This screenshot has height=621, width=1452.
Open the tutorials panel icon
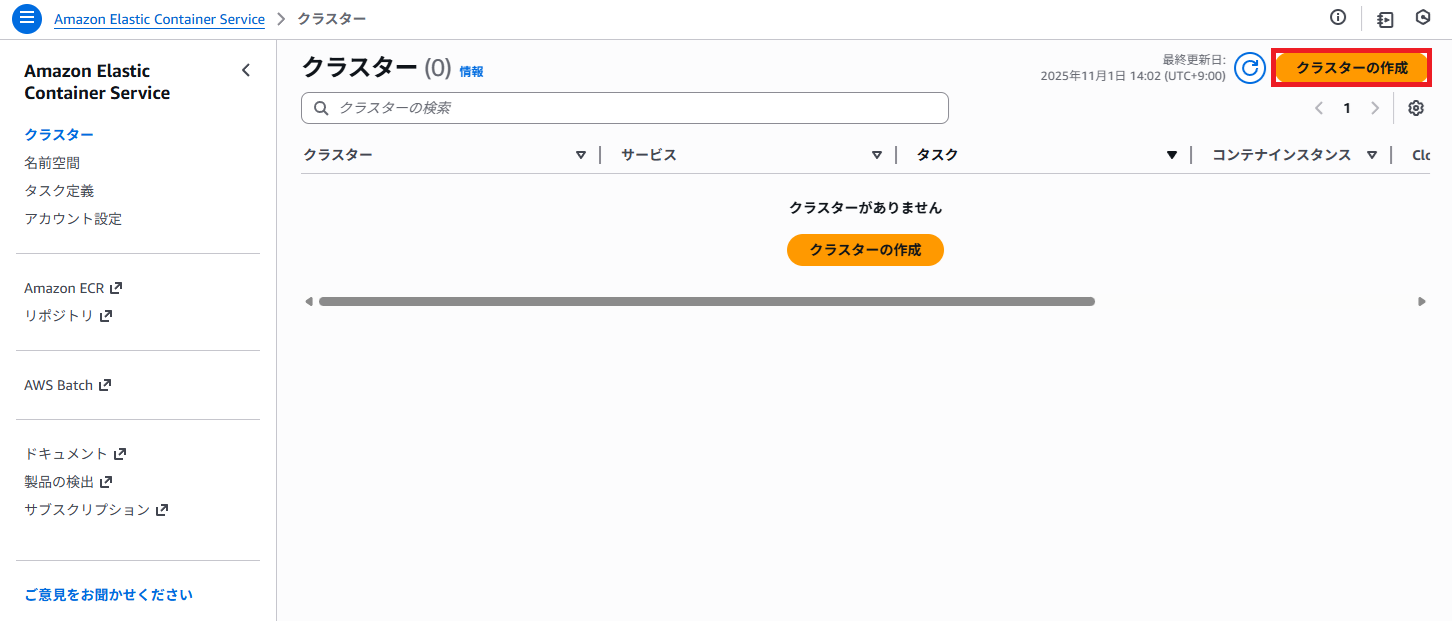pos(1385,19)
